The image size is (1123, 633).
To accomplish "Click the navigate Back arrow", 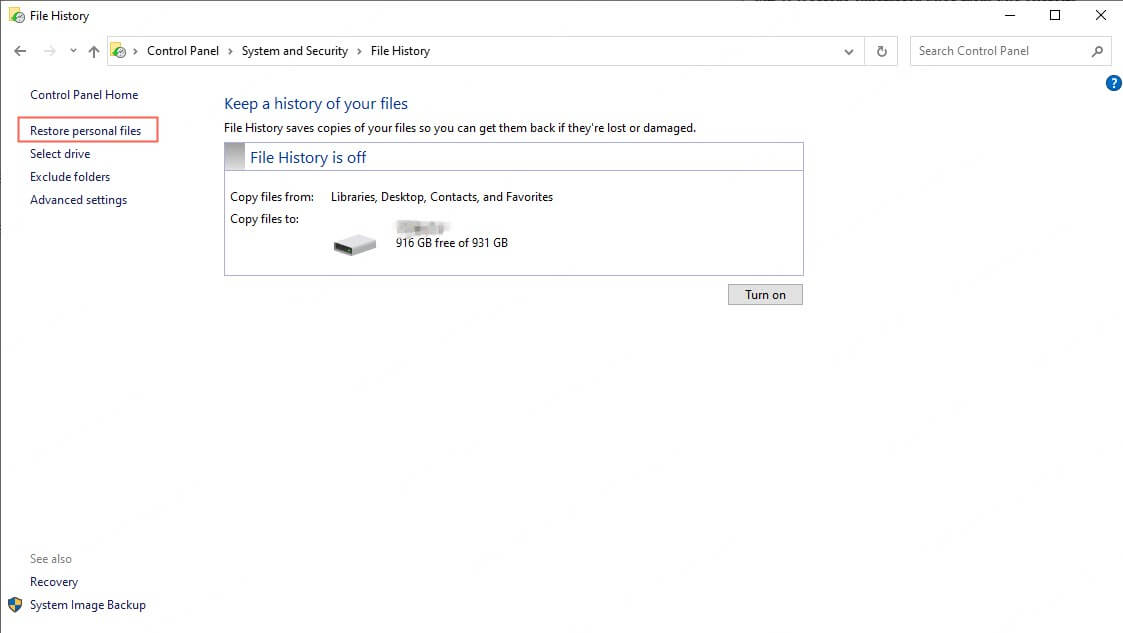I will click(20, 50).
